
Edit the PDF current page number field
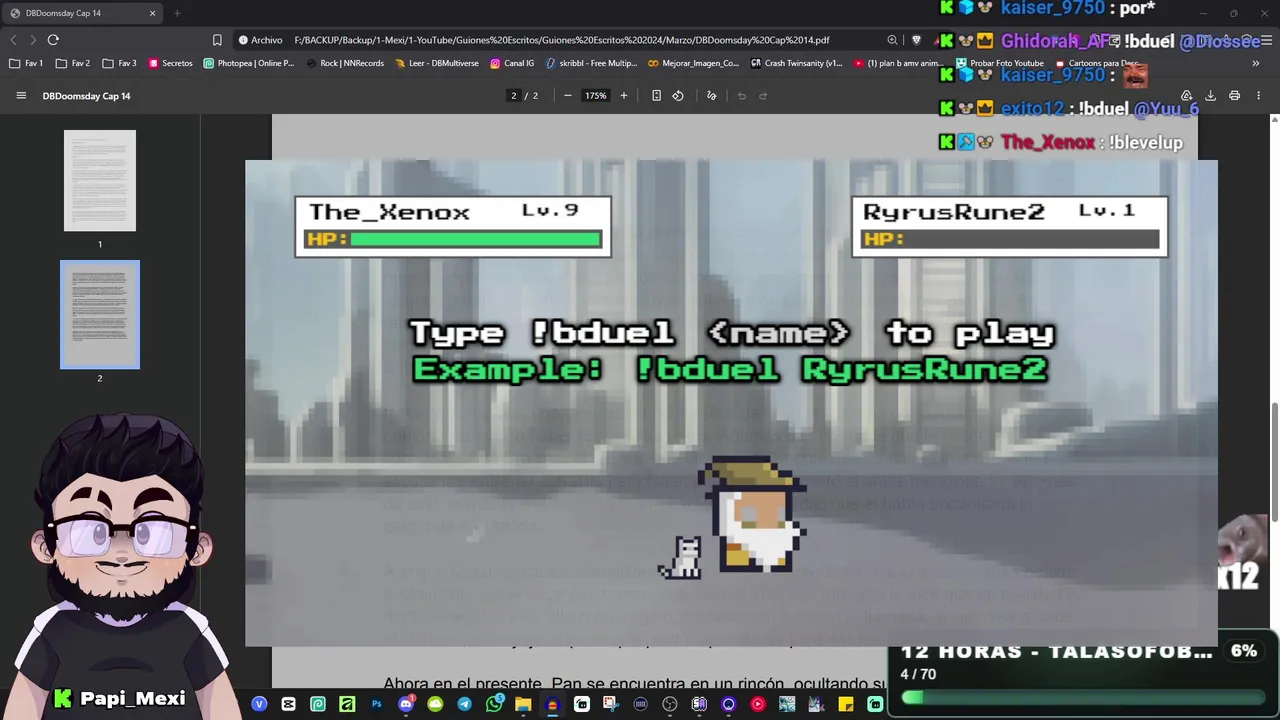tap(514, 96)
